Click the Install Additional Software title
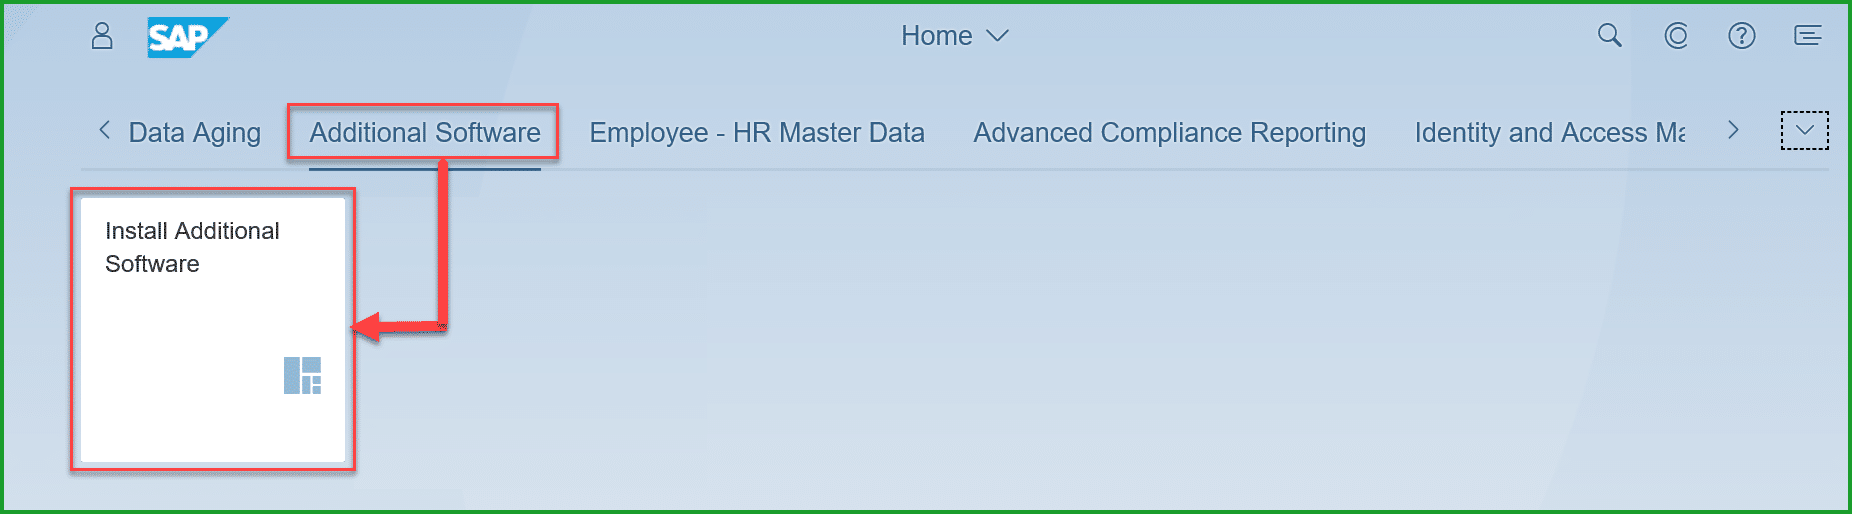 pyautogui.click(x=192, y=247)
